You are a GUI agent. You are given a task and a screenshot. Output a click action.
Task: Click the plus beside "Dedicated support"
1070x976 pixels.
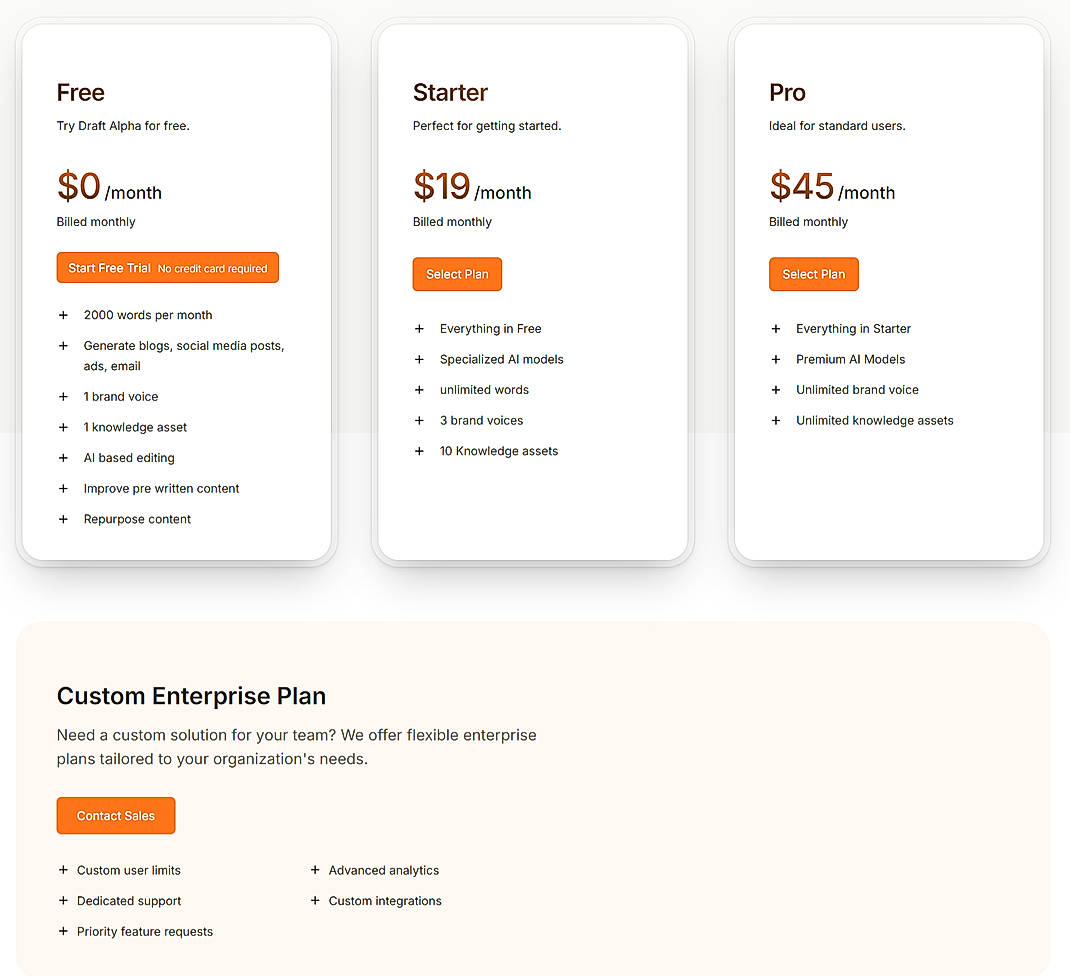pos(63,901)
